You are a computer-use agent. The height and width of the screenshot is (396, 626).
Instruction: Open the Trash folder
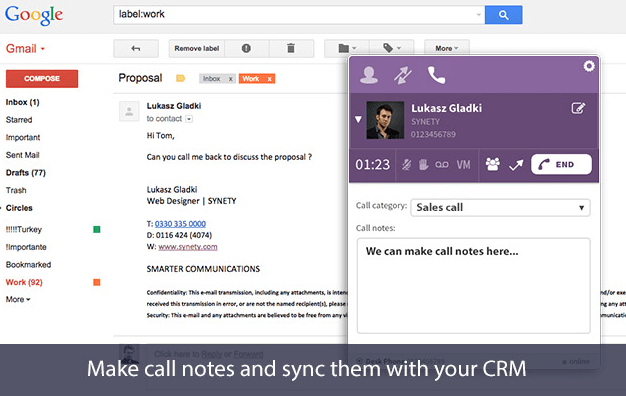16,190
